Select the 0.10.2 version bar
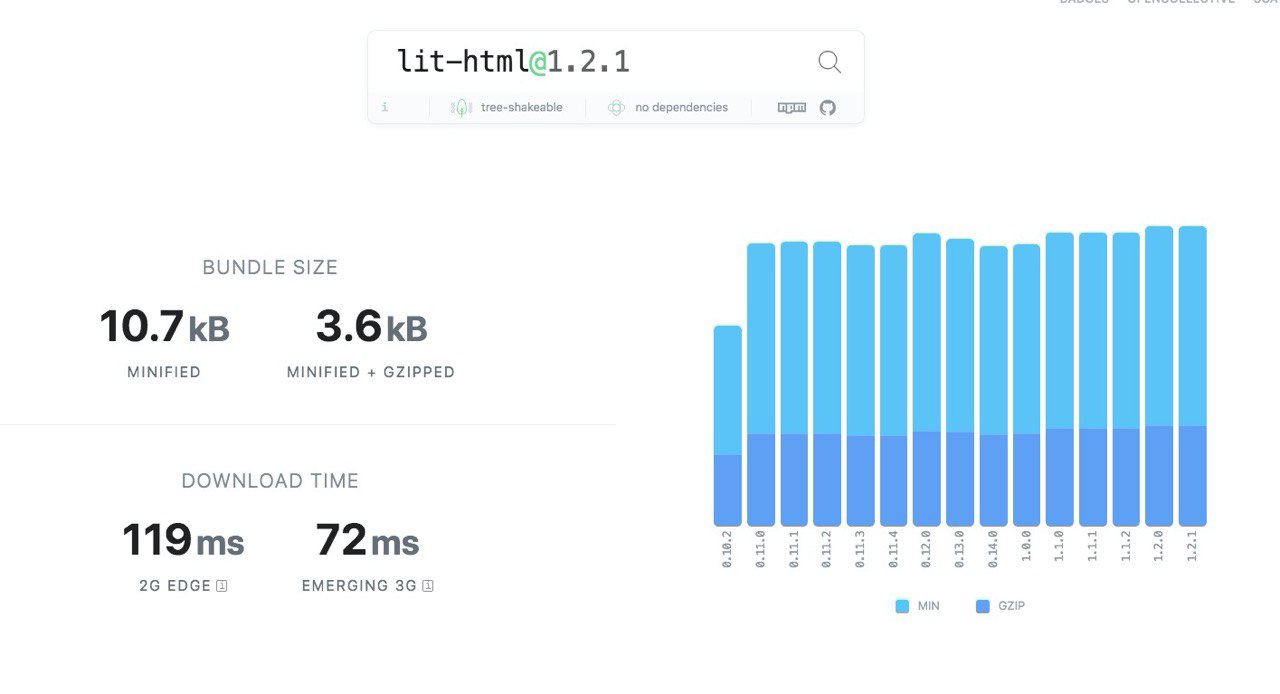Viewport: 1280px width, 694px height. 728,426
